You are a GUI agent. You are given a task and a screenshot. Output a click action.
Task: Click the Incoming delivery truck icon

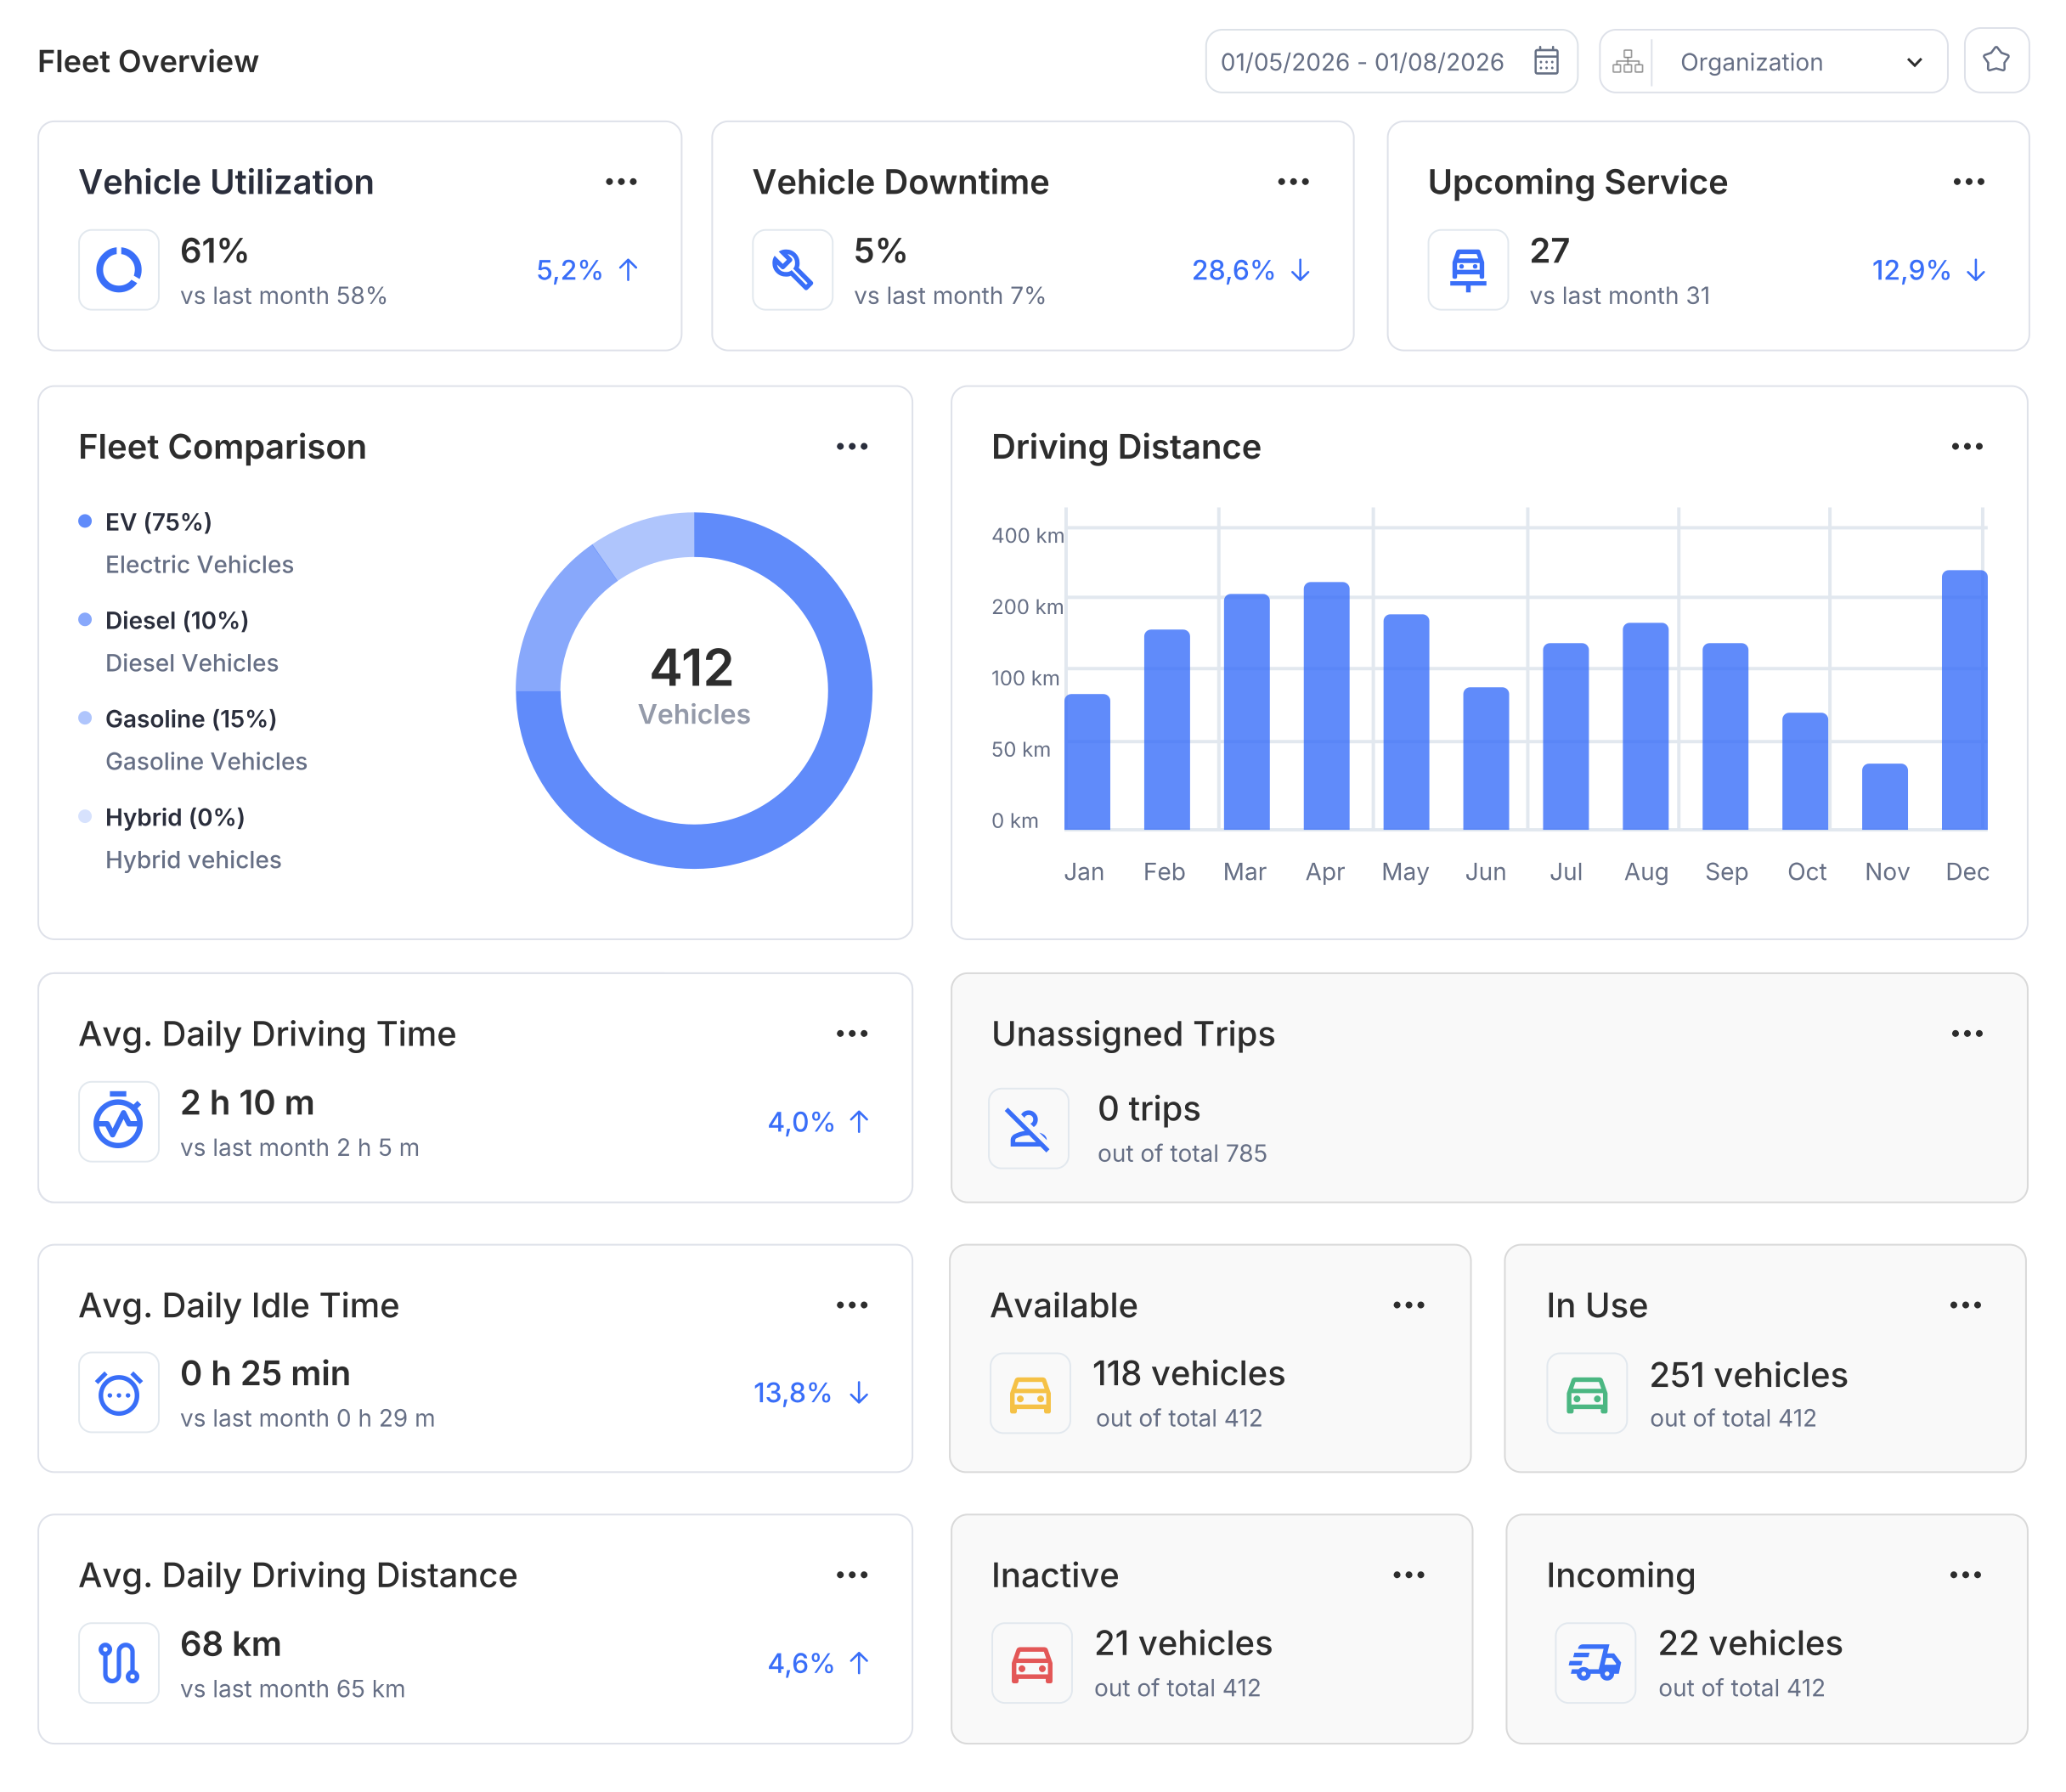1595,1663
